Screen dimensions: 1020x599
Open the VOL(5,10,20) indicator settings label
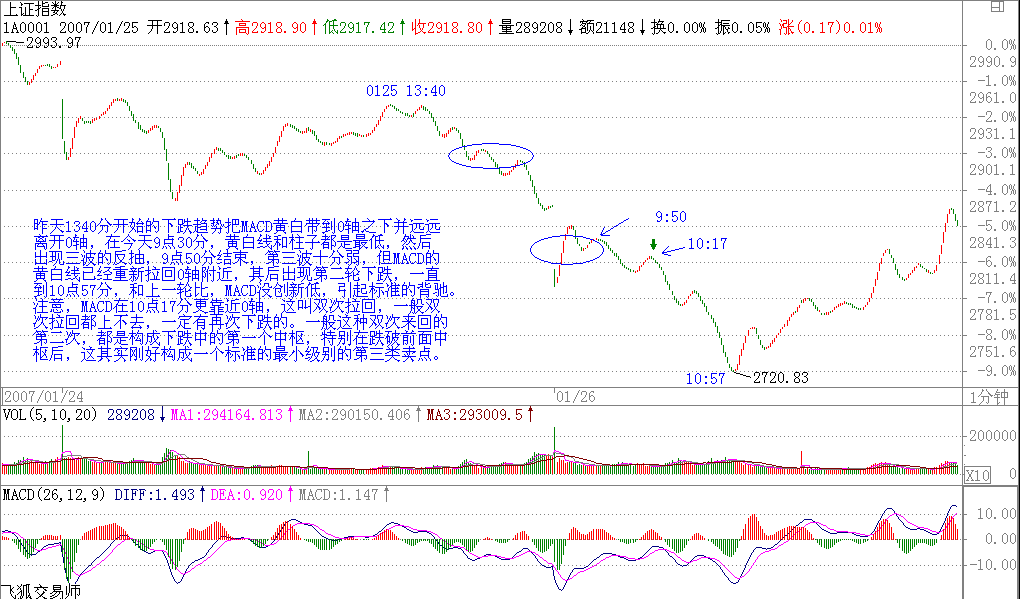tap(51, 414)
